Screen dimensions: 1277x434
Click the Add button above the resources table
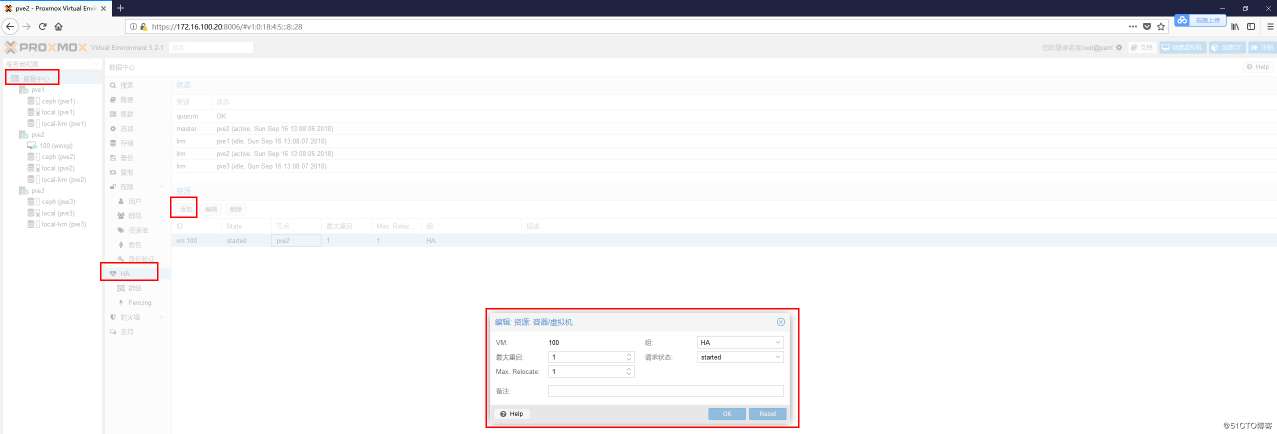(x=186, y=209)
